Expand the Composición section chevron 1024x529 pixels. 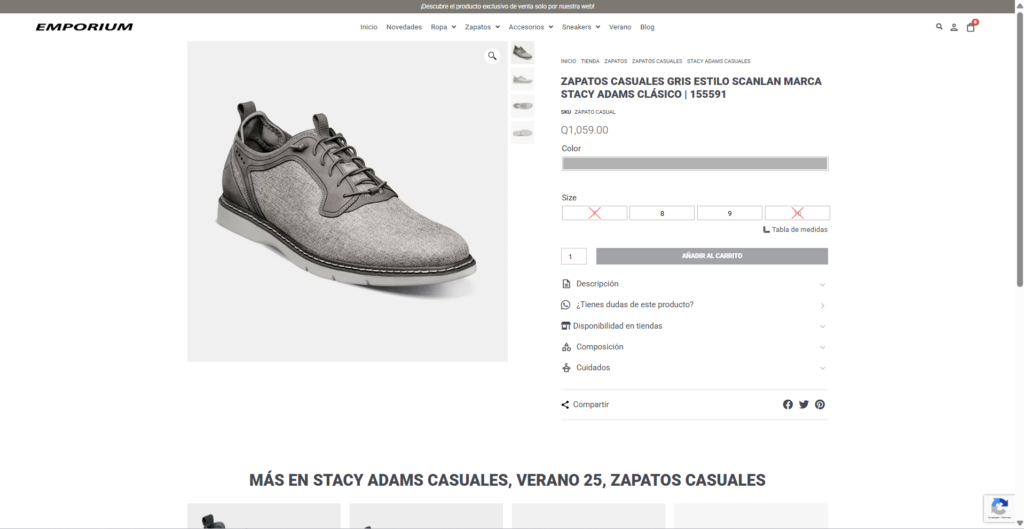tap(822, 347)
